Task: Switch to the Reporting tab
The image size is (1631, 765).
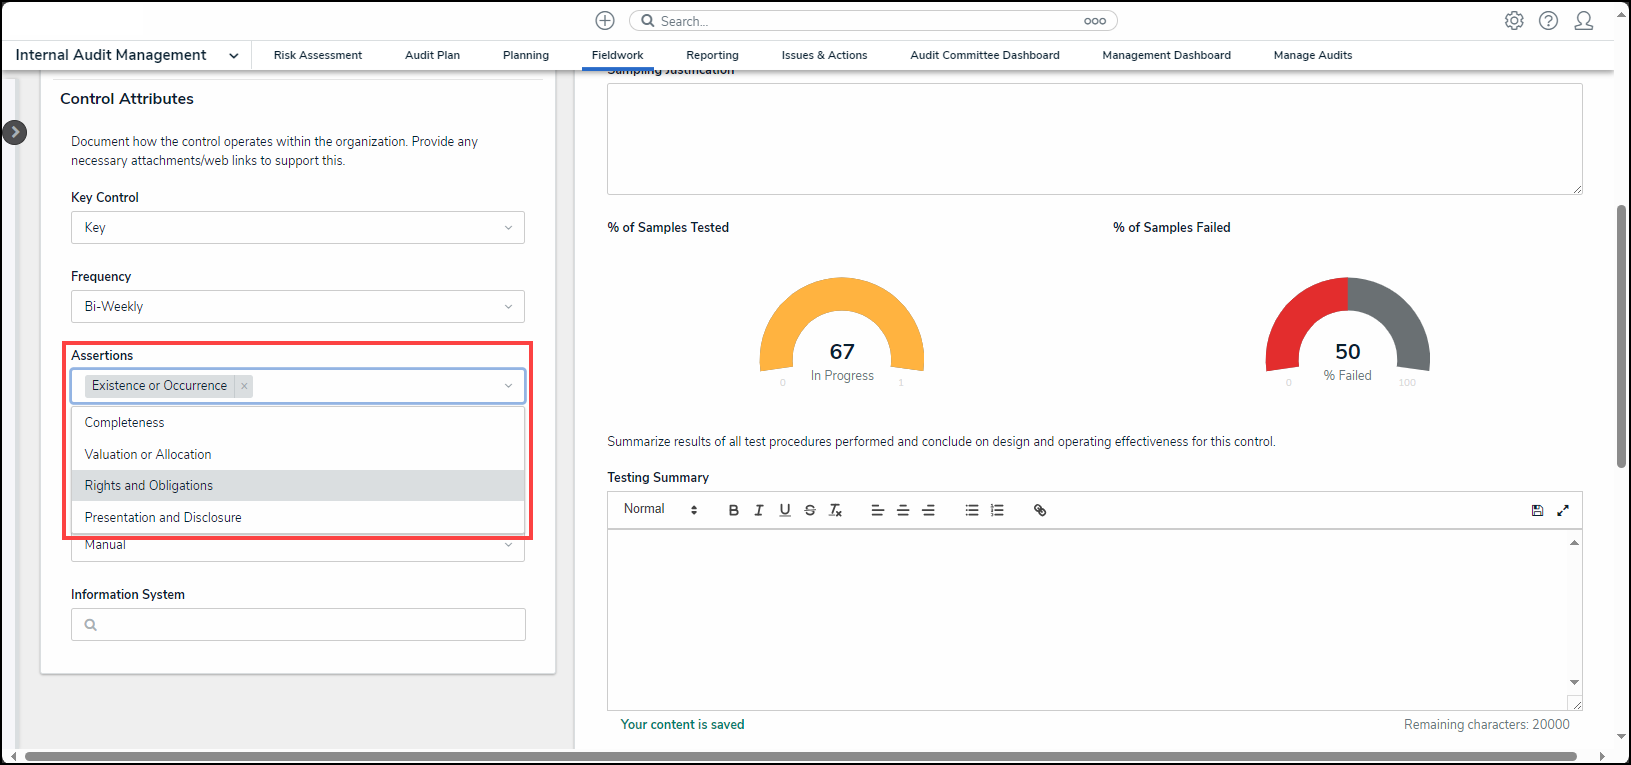Action: point(712,55)
